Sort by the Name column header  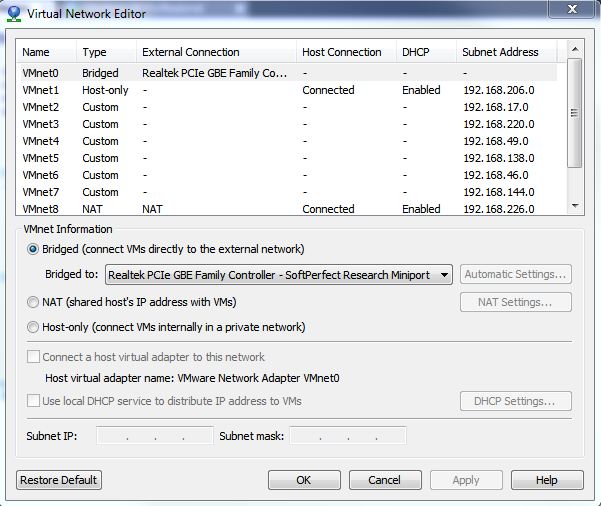[x=36, y=52]
